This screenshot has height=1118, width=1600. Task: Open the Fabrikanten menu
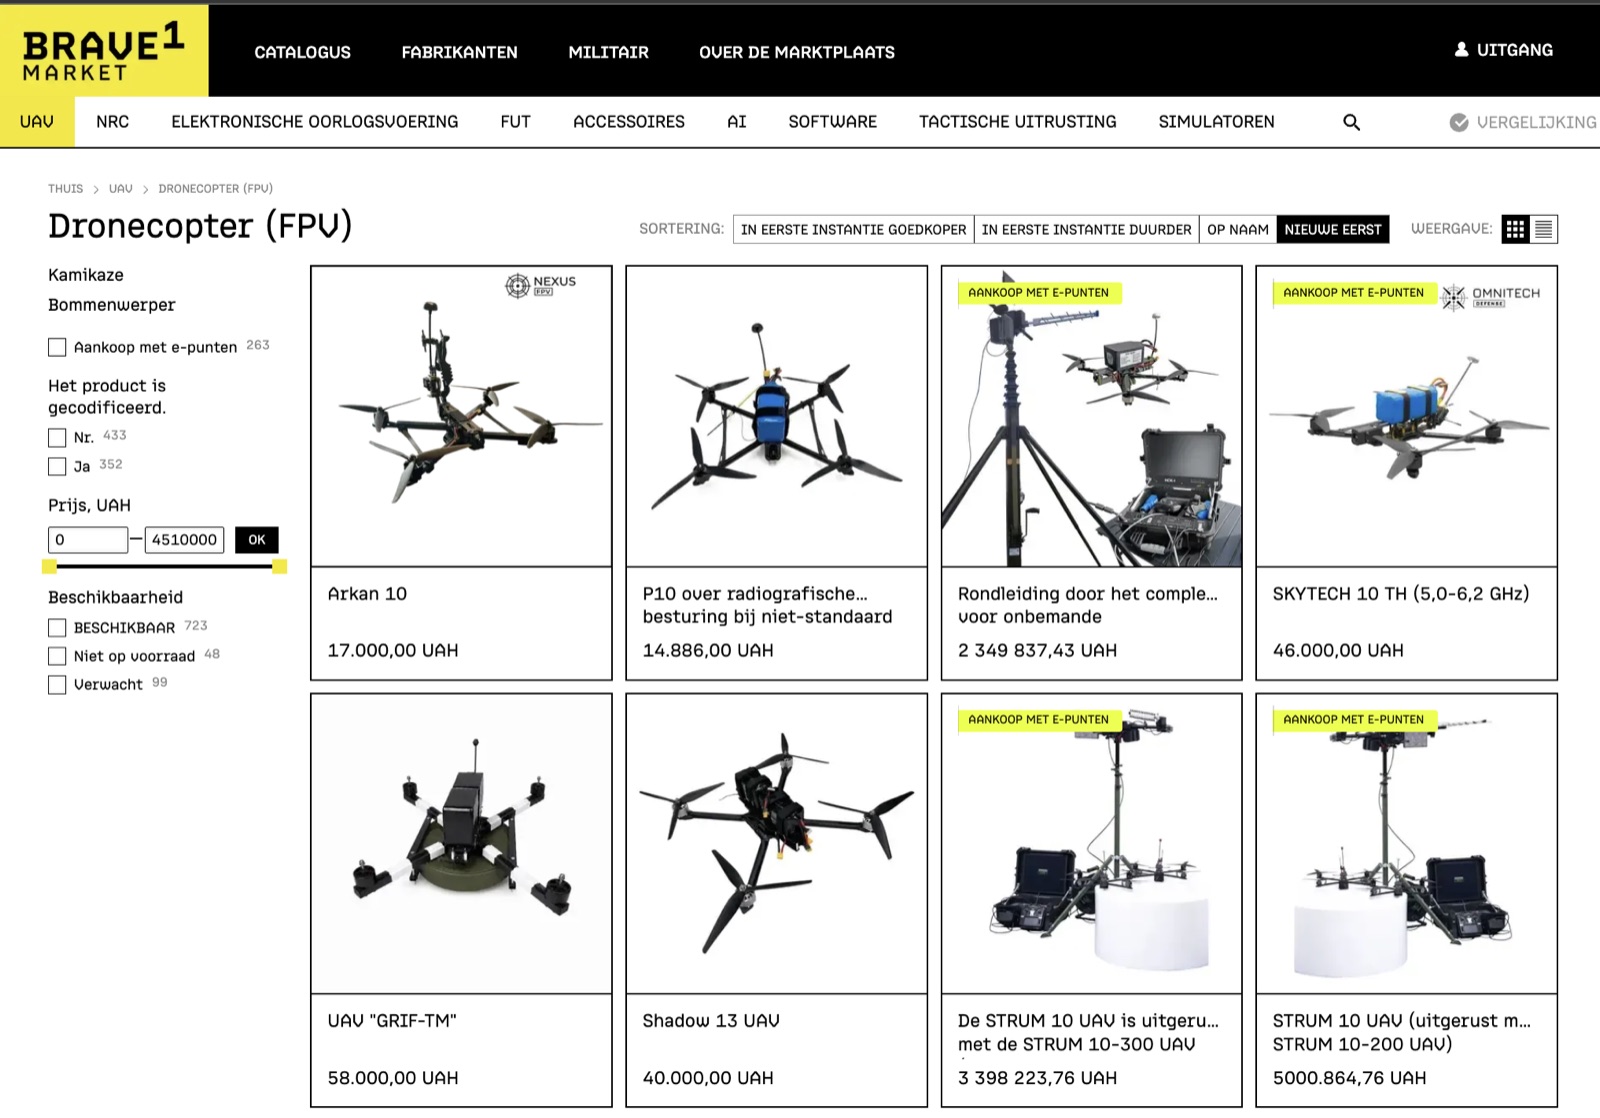(x=459, y=52)
